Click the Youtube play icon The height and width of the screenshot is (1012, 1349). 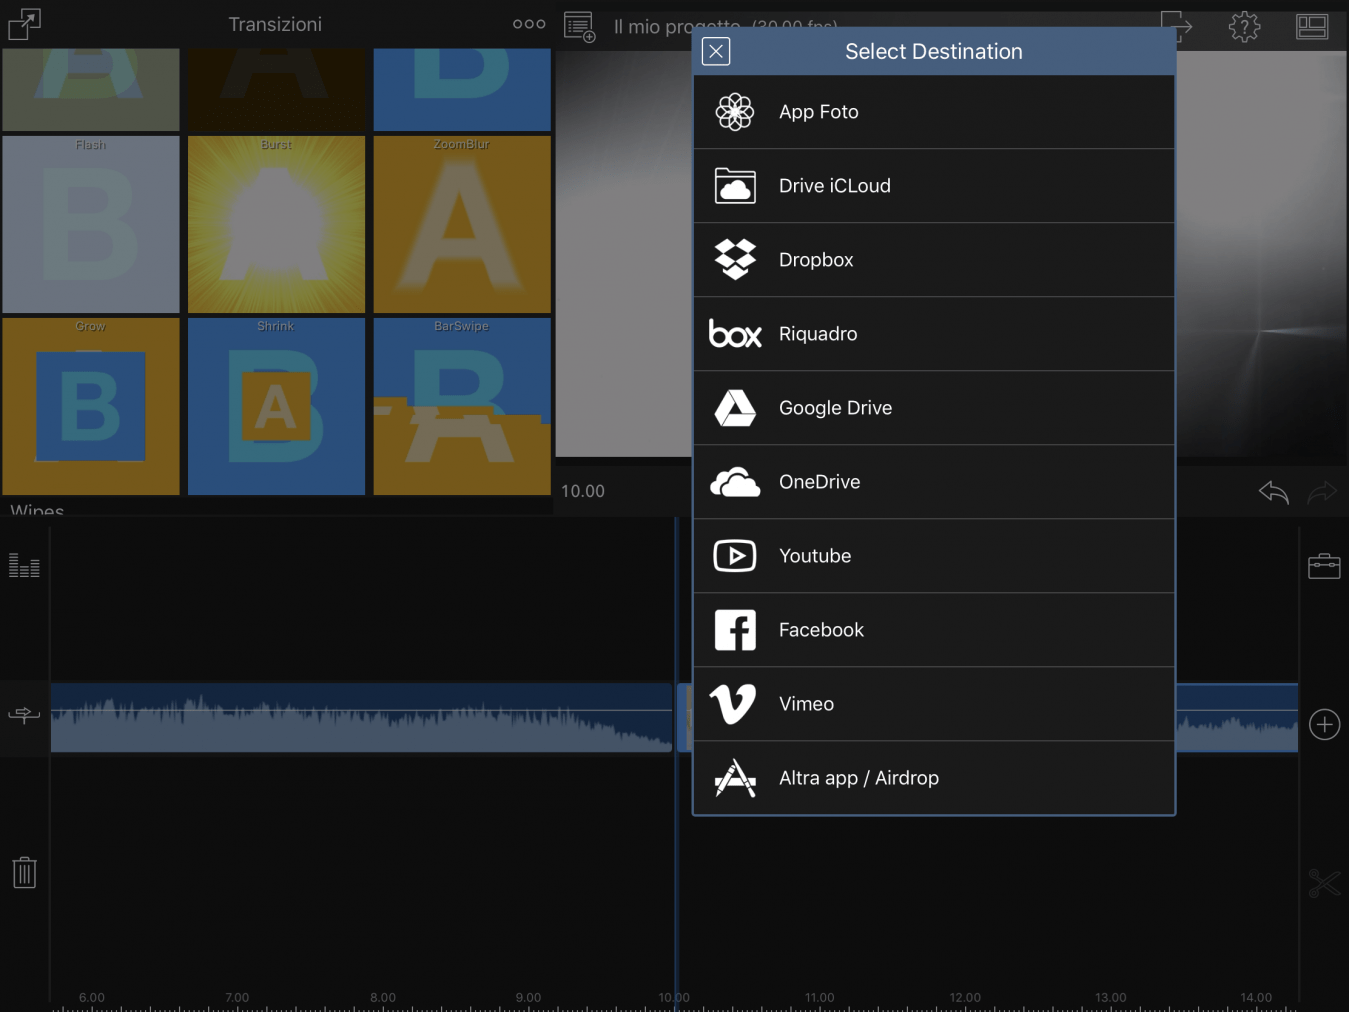point(735,556)
